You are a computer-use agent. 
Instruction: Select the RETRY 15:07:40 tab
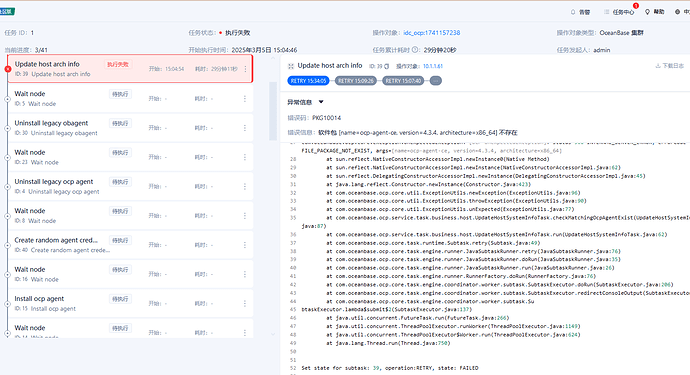[403, 81]
